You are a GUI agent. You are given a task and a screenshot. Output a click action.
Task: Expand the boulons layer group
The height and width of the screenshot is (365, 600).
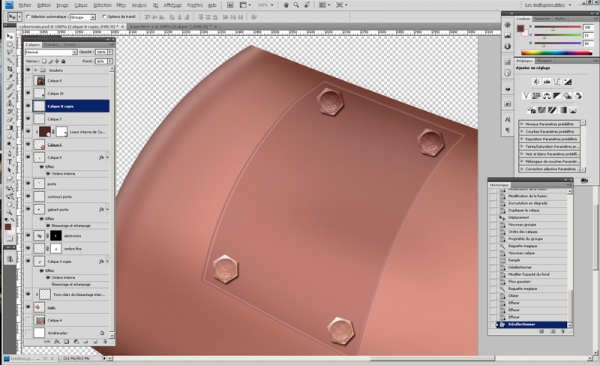[x=36, y=70]
